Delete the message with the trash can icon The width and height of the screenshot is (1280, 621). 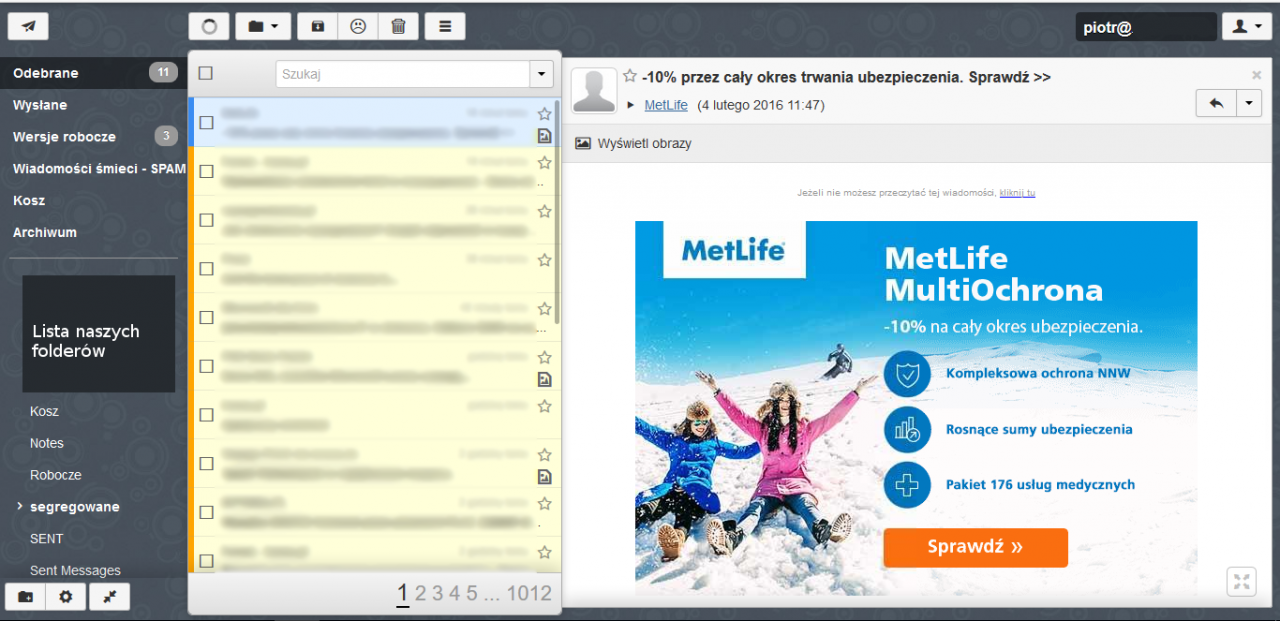[x=398, y=26]
